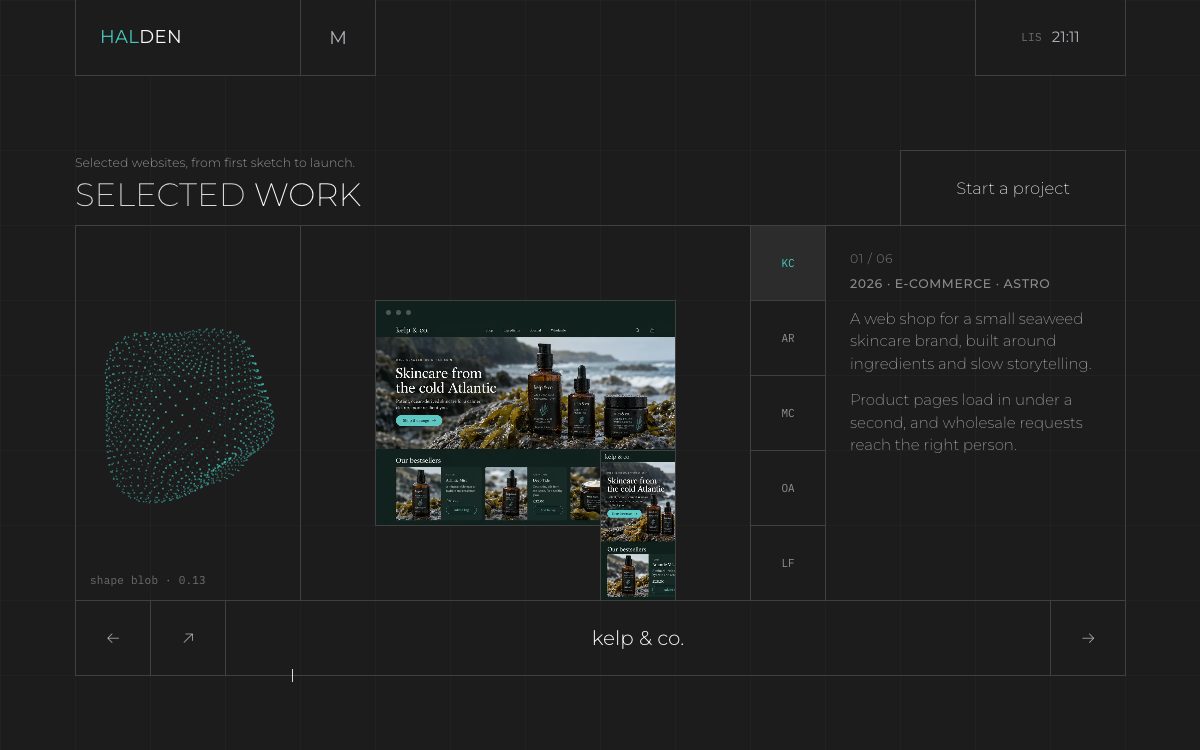
Task: Select the MC project tab
Action: (x=788, y=413)
